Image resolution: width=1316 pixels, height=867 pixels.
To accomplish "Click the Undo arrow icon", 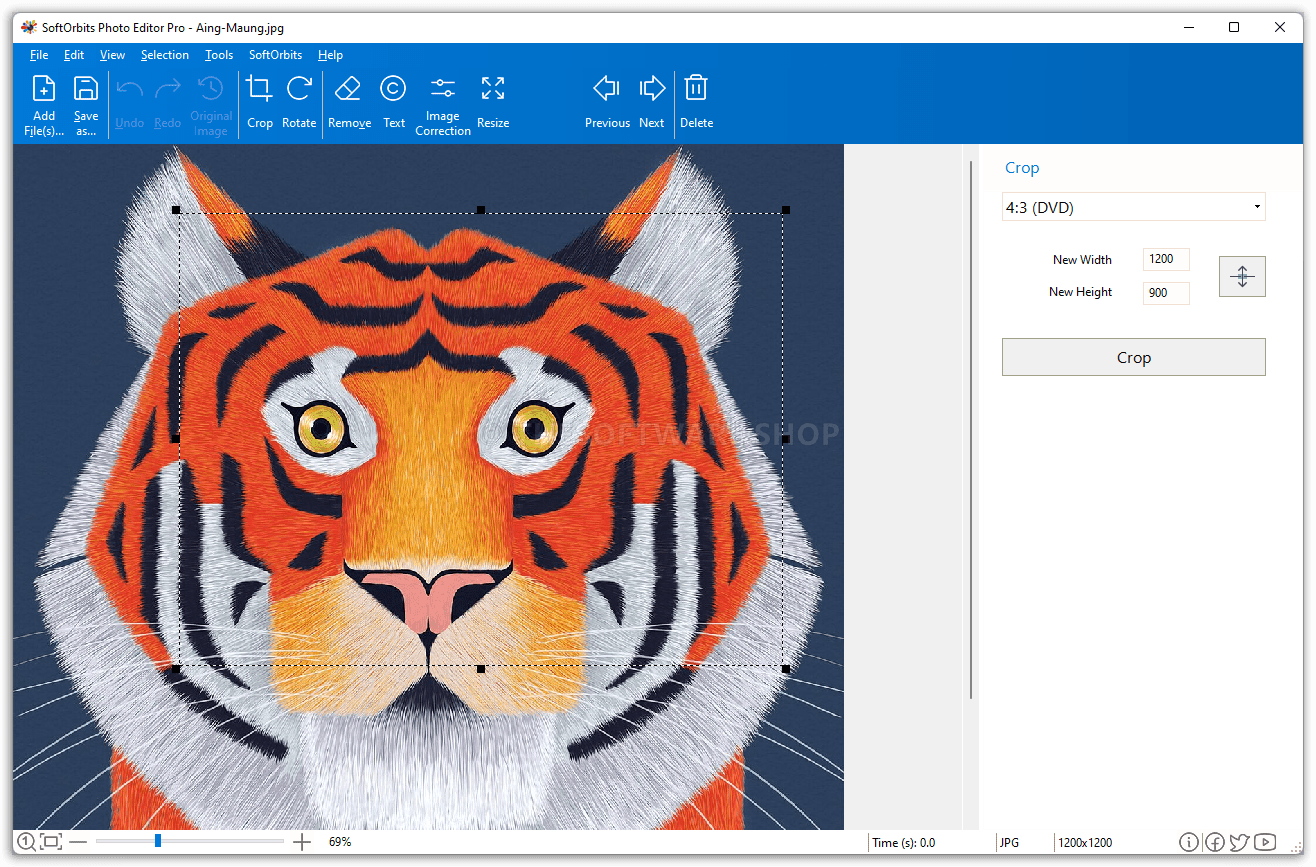I will 129,89.
